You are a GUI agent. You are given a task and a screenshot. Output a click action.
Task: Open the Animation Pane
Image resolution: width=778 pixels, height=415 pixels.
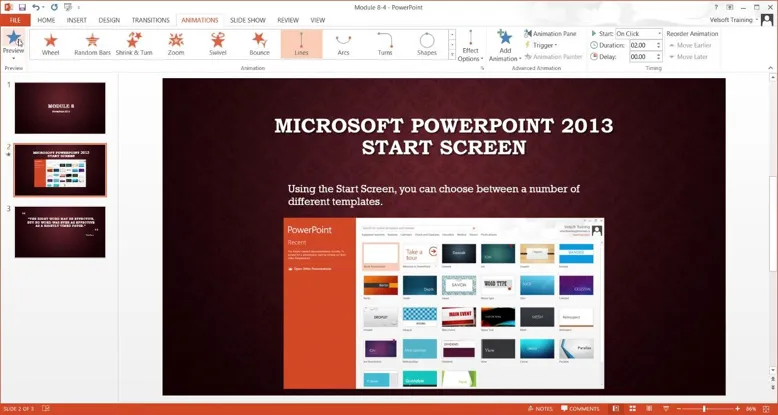tap(550, 34)
